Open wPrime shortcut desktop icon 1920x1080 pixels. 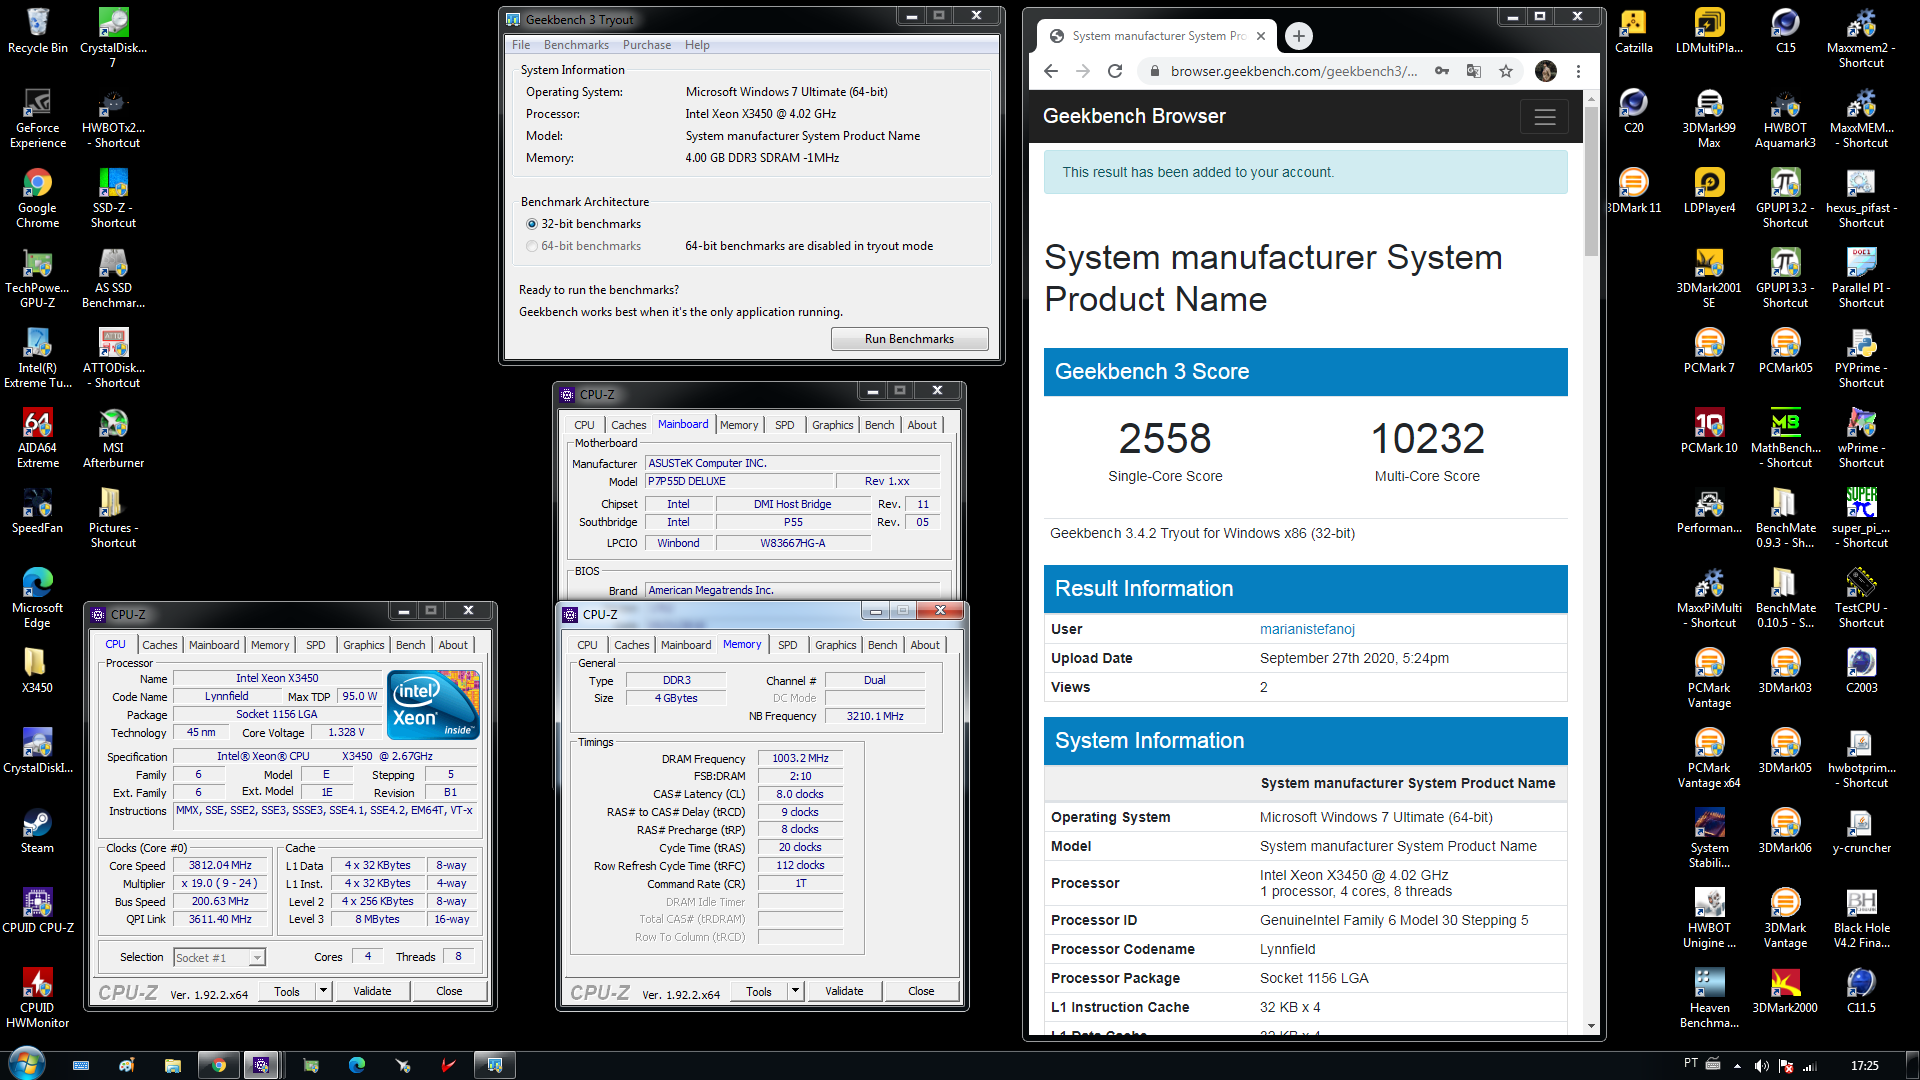pos(1861,437)
